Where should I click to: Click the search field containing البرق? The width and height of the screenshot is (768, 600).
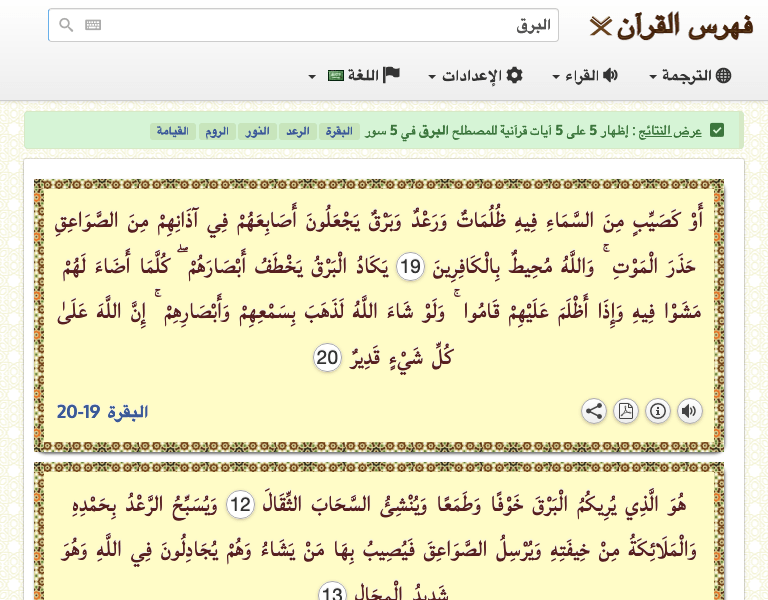(303, 25)
